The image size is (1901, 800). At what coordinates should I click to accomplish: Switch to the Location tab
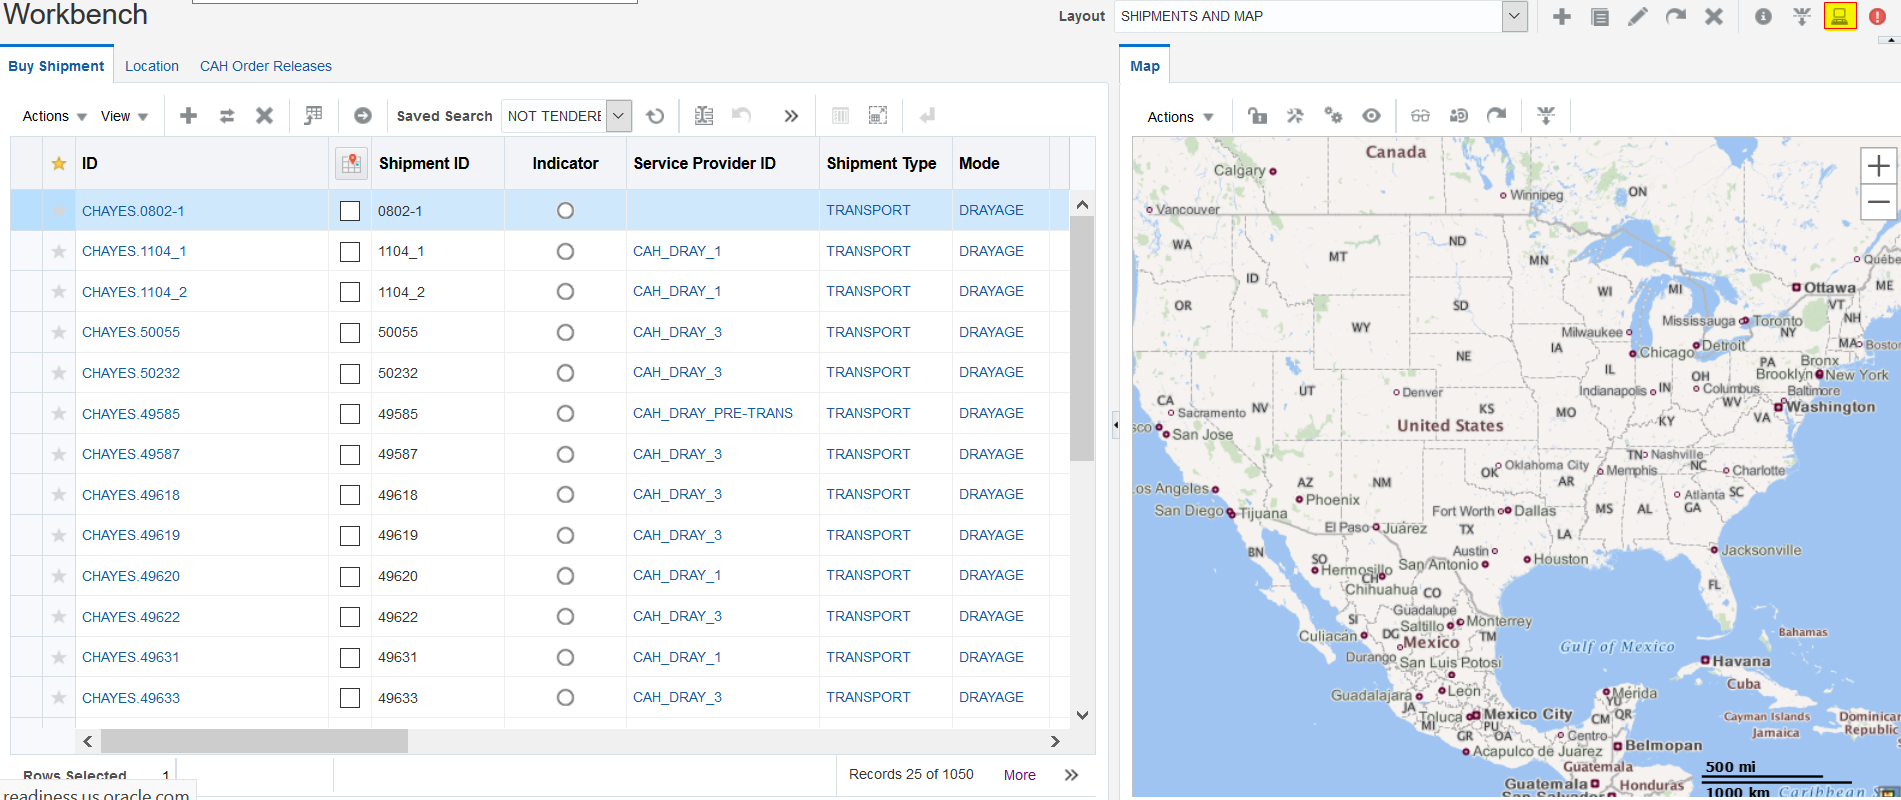click(x=152, y=66)
